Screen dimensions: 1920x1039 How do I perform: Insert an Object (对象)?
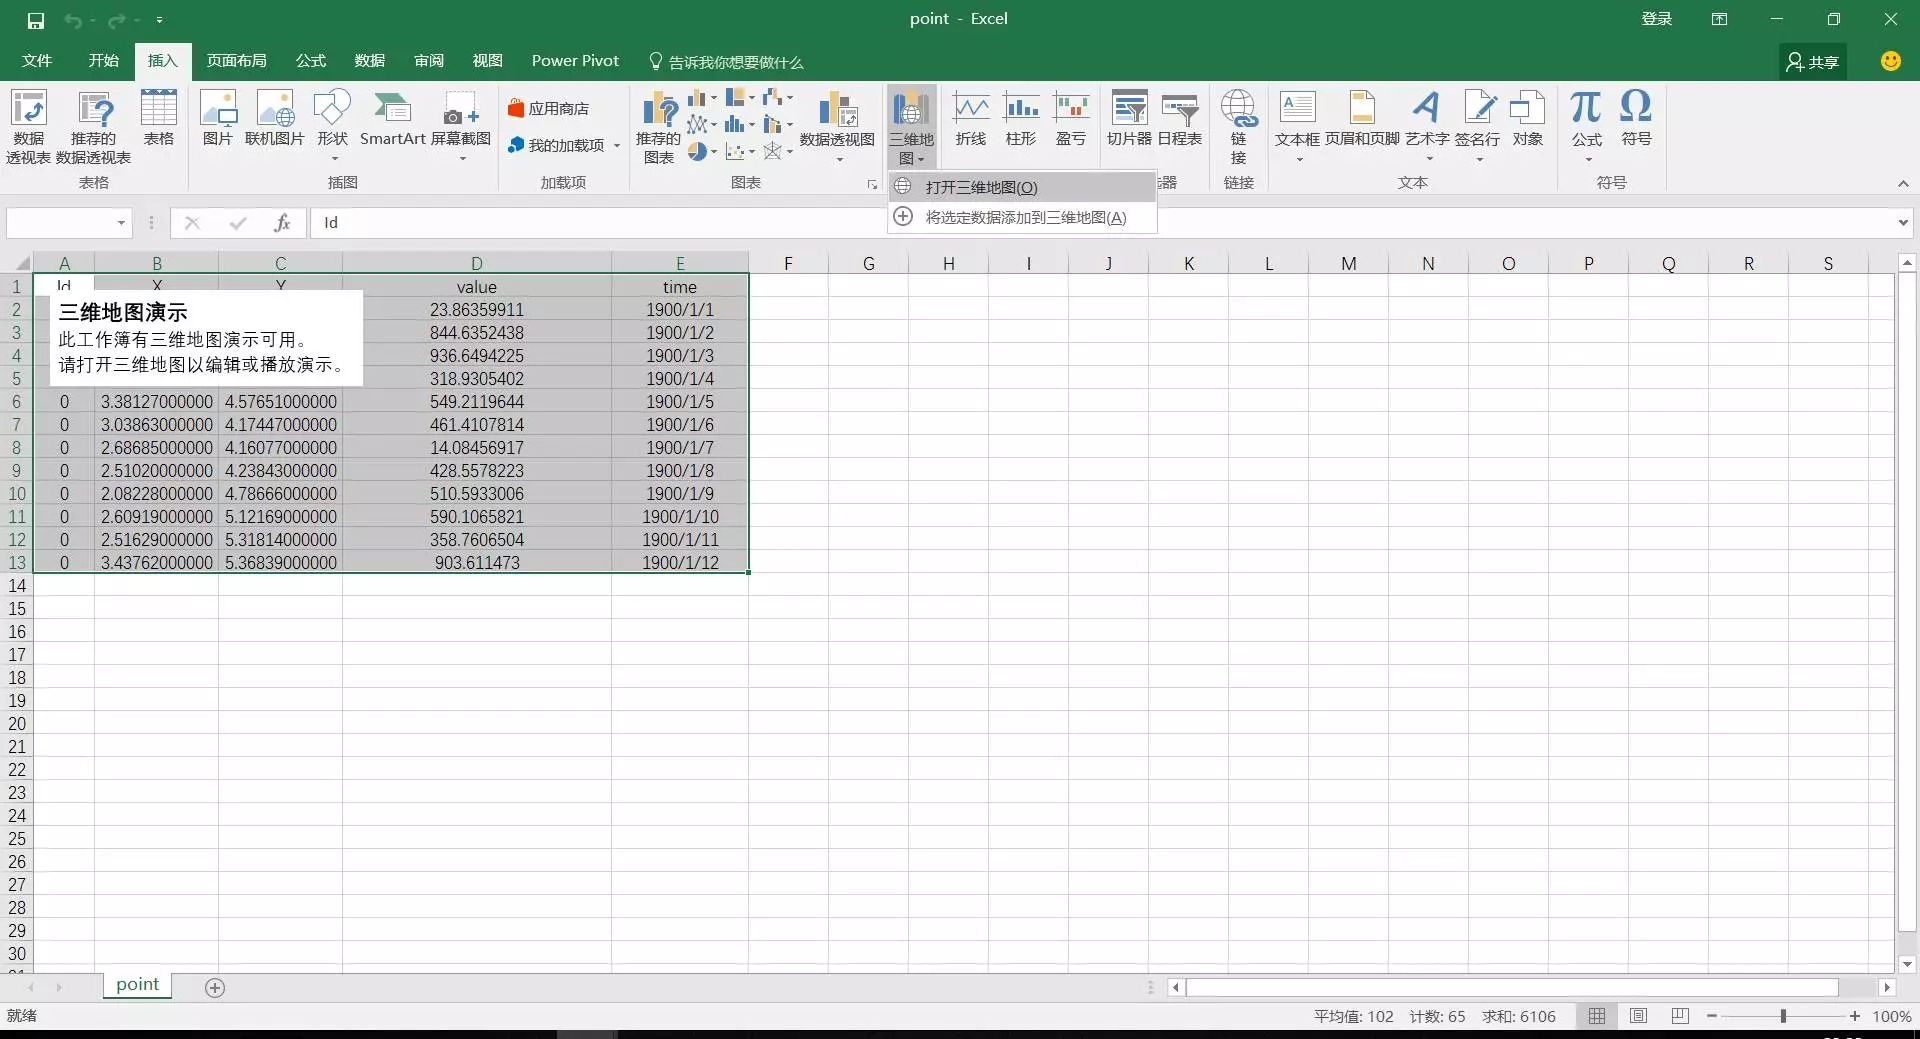1528,118
